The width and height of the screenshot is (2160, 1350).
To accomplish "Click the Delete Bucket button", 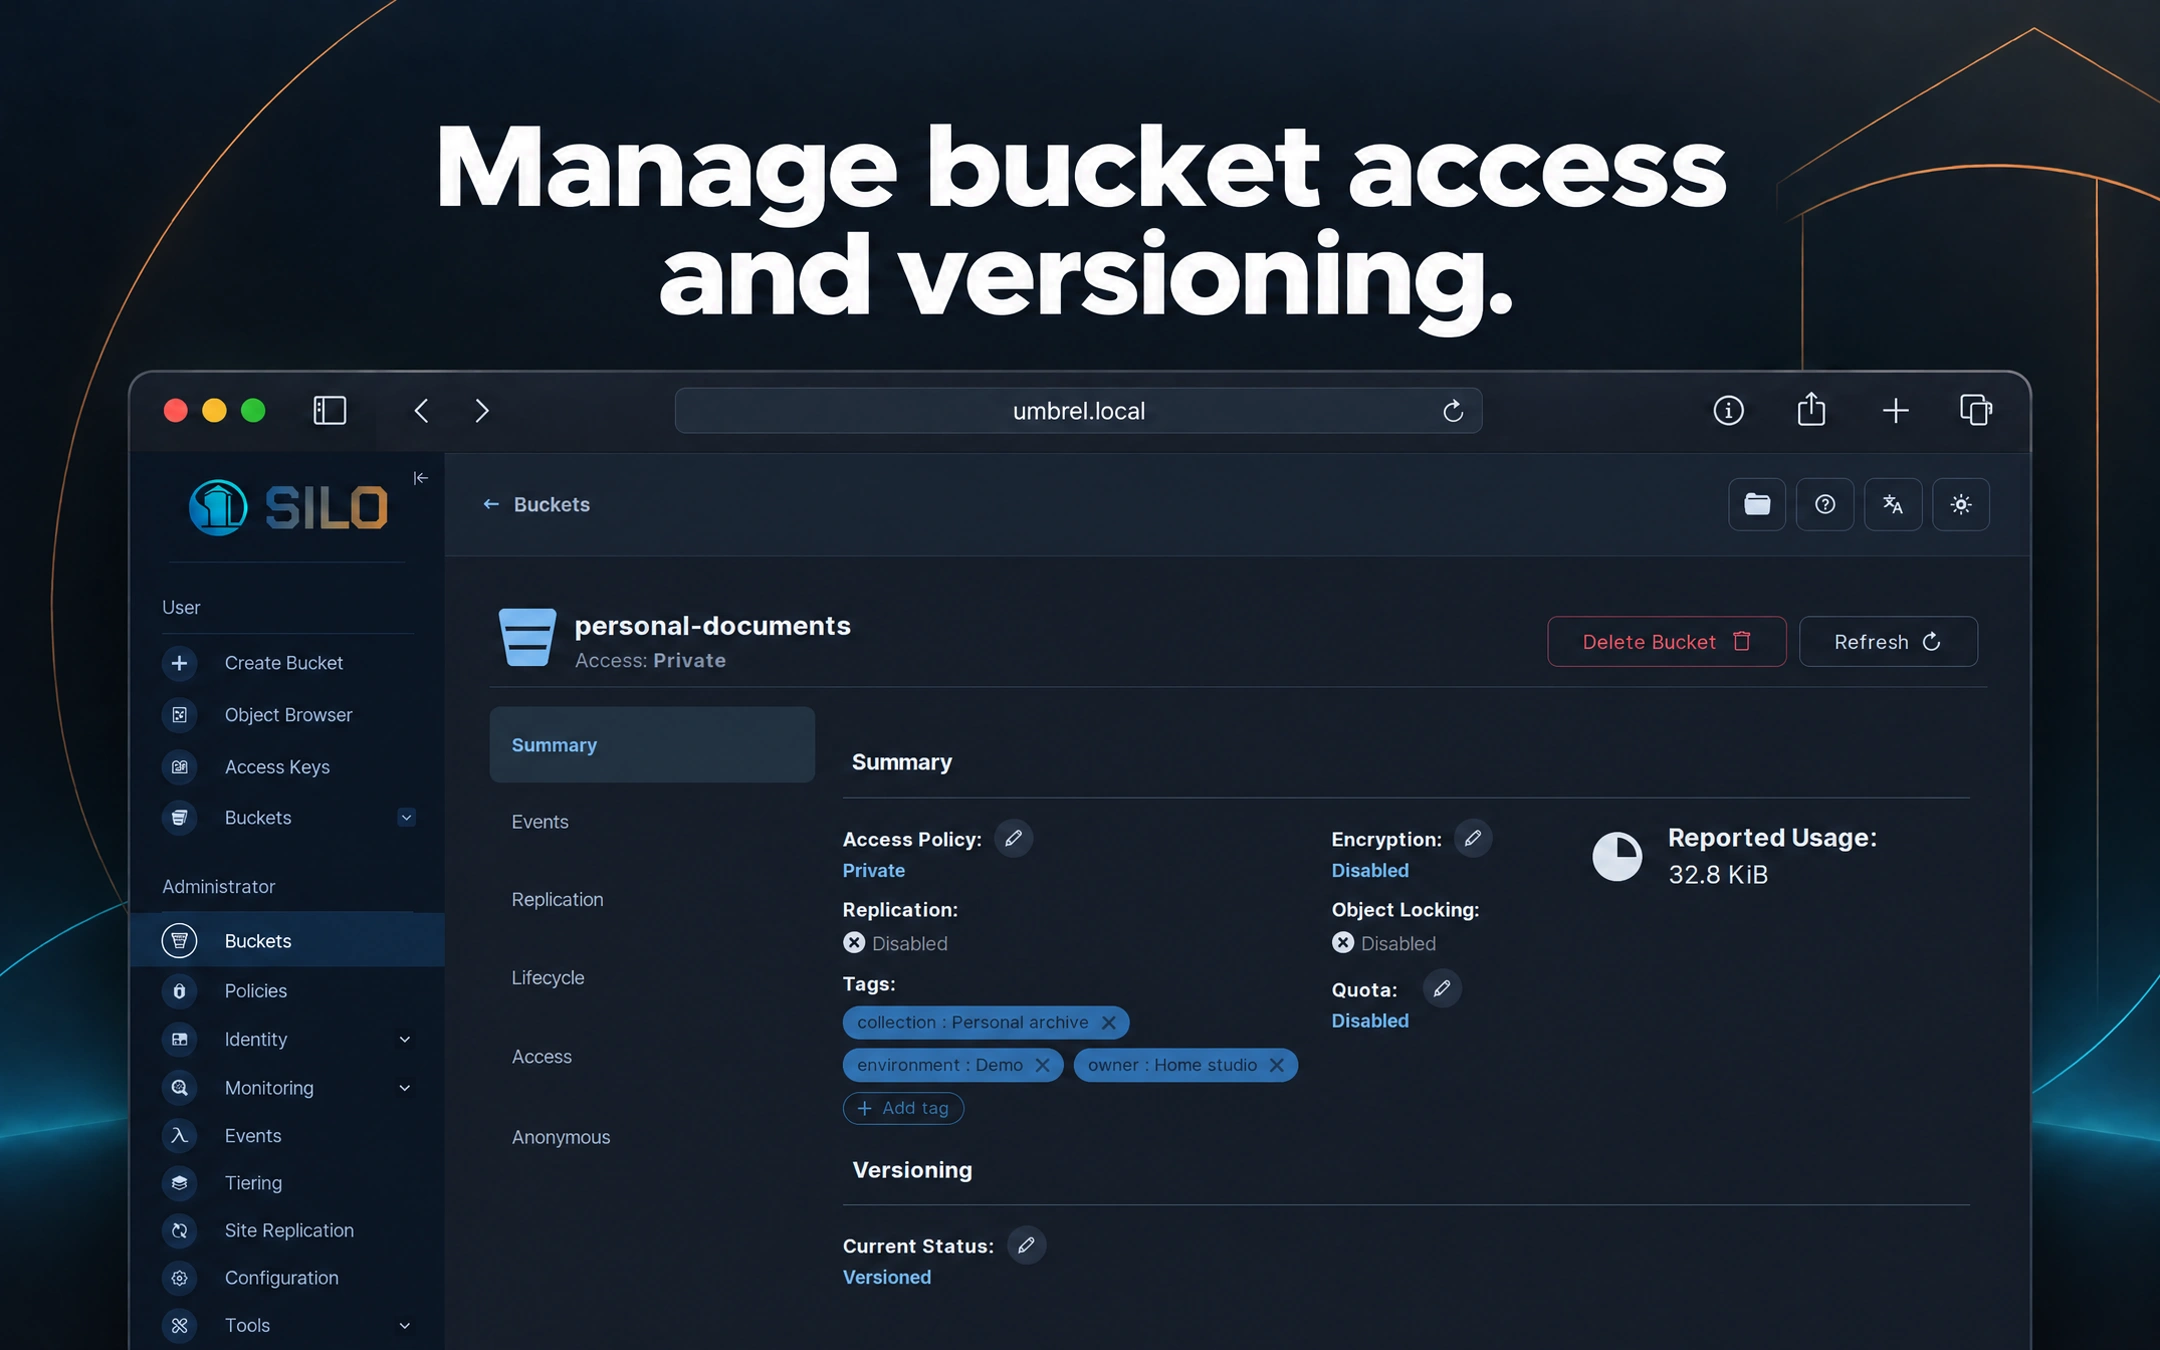I will [x=1667, y=642].
